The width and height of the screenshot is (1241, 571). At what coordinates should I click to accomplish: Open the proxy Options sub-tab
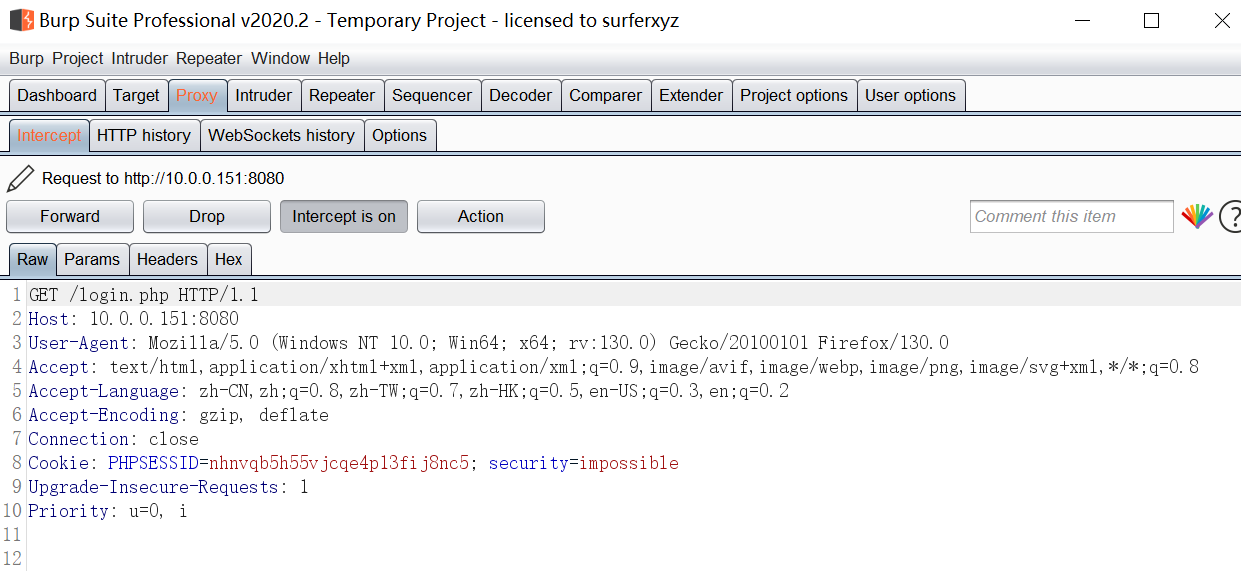point(400,135)
